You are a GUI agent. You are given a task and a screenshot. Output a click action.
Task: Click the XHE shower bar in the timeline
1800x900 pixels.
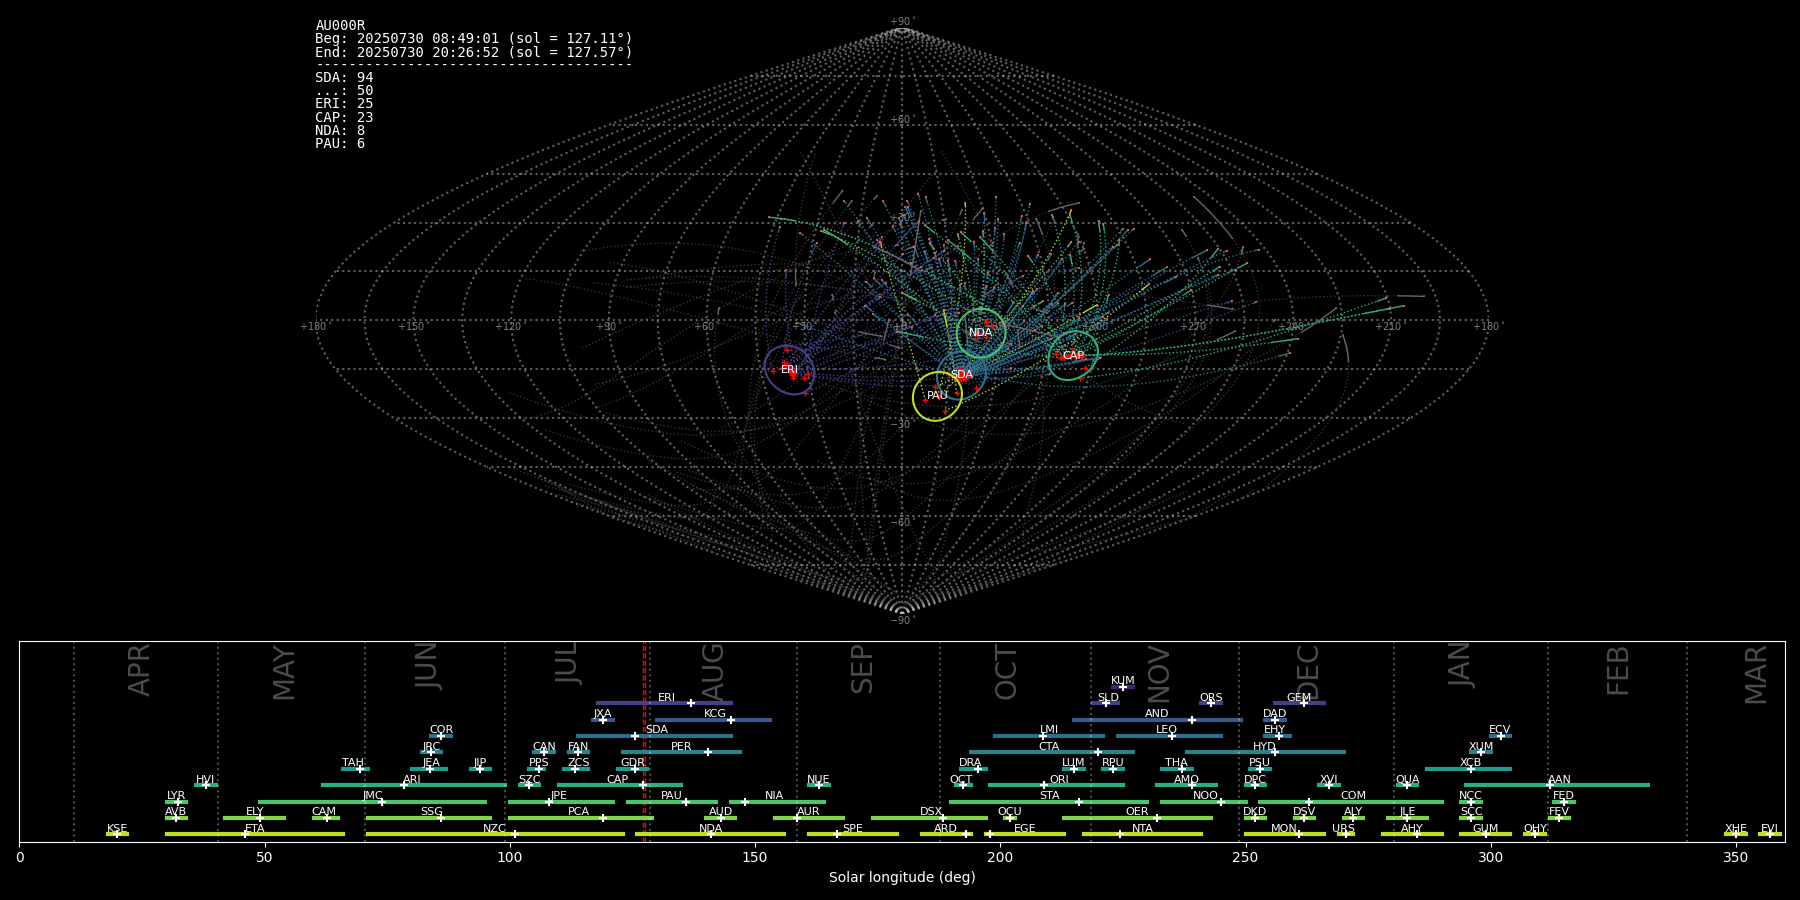(x=1736, y=834)
